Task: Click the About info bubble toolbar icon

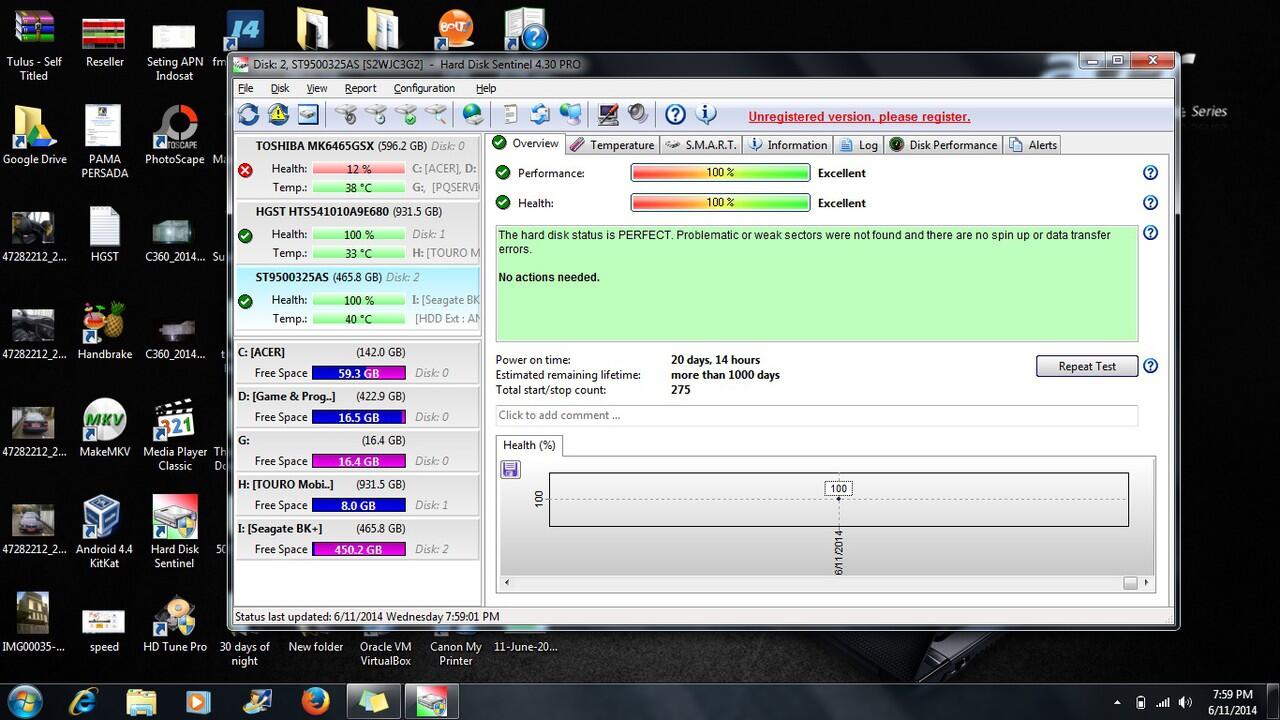Action: click(x=705, y=115)
